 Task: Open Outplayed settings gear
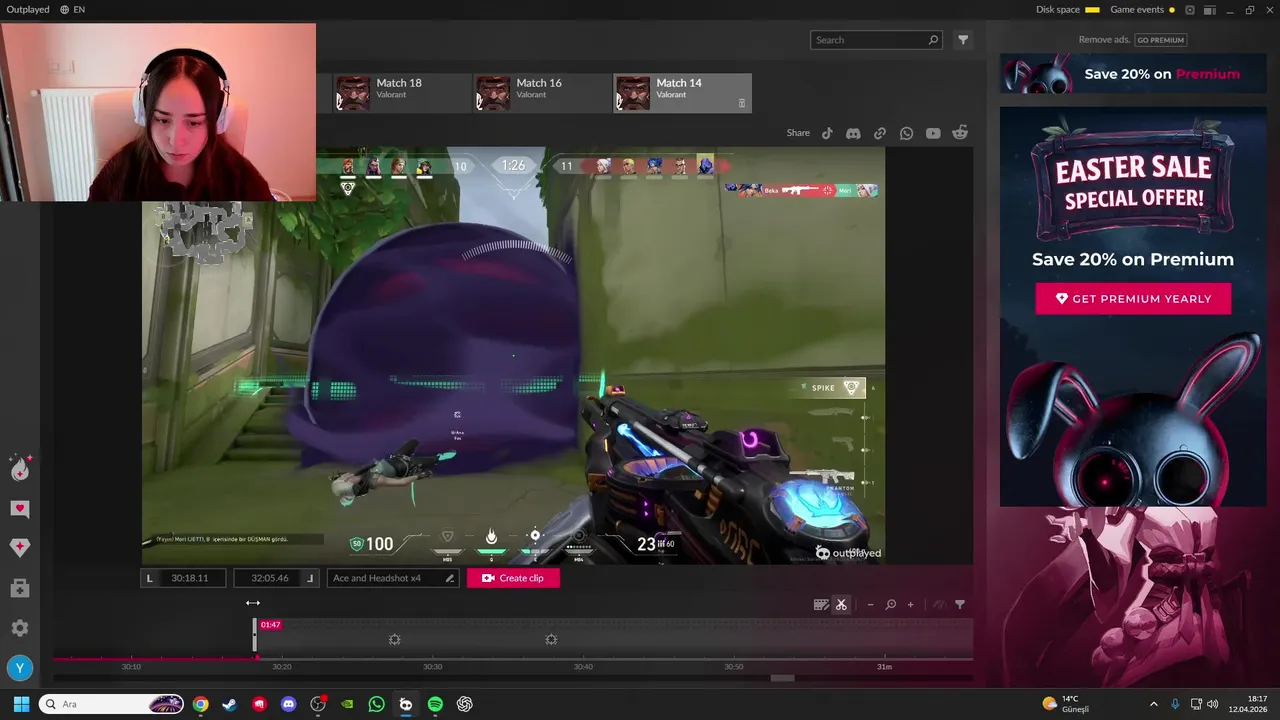(20, 628)
